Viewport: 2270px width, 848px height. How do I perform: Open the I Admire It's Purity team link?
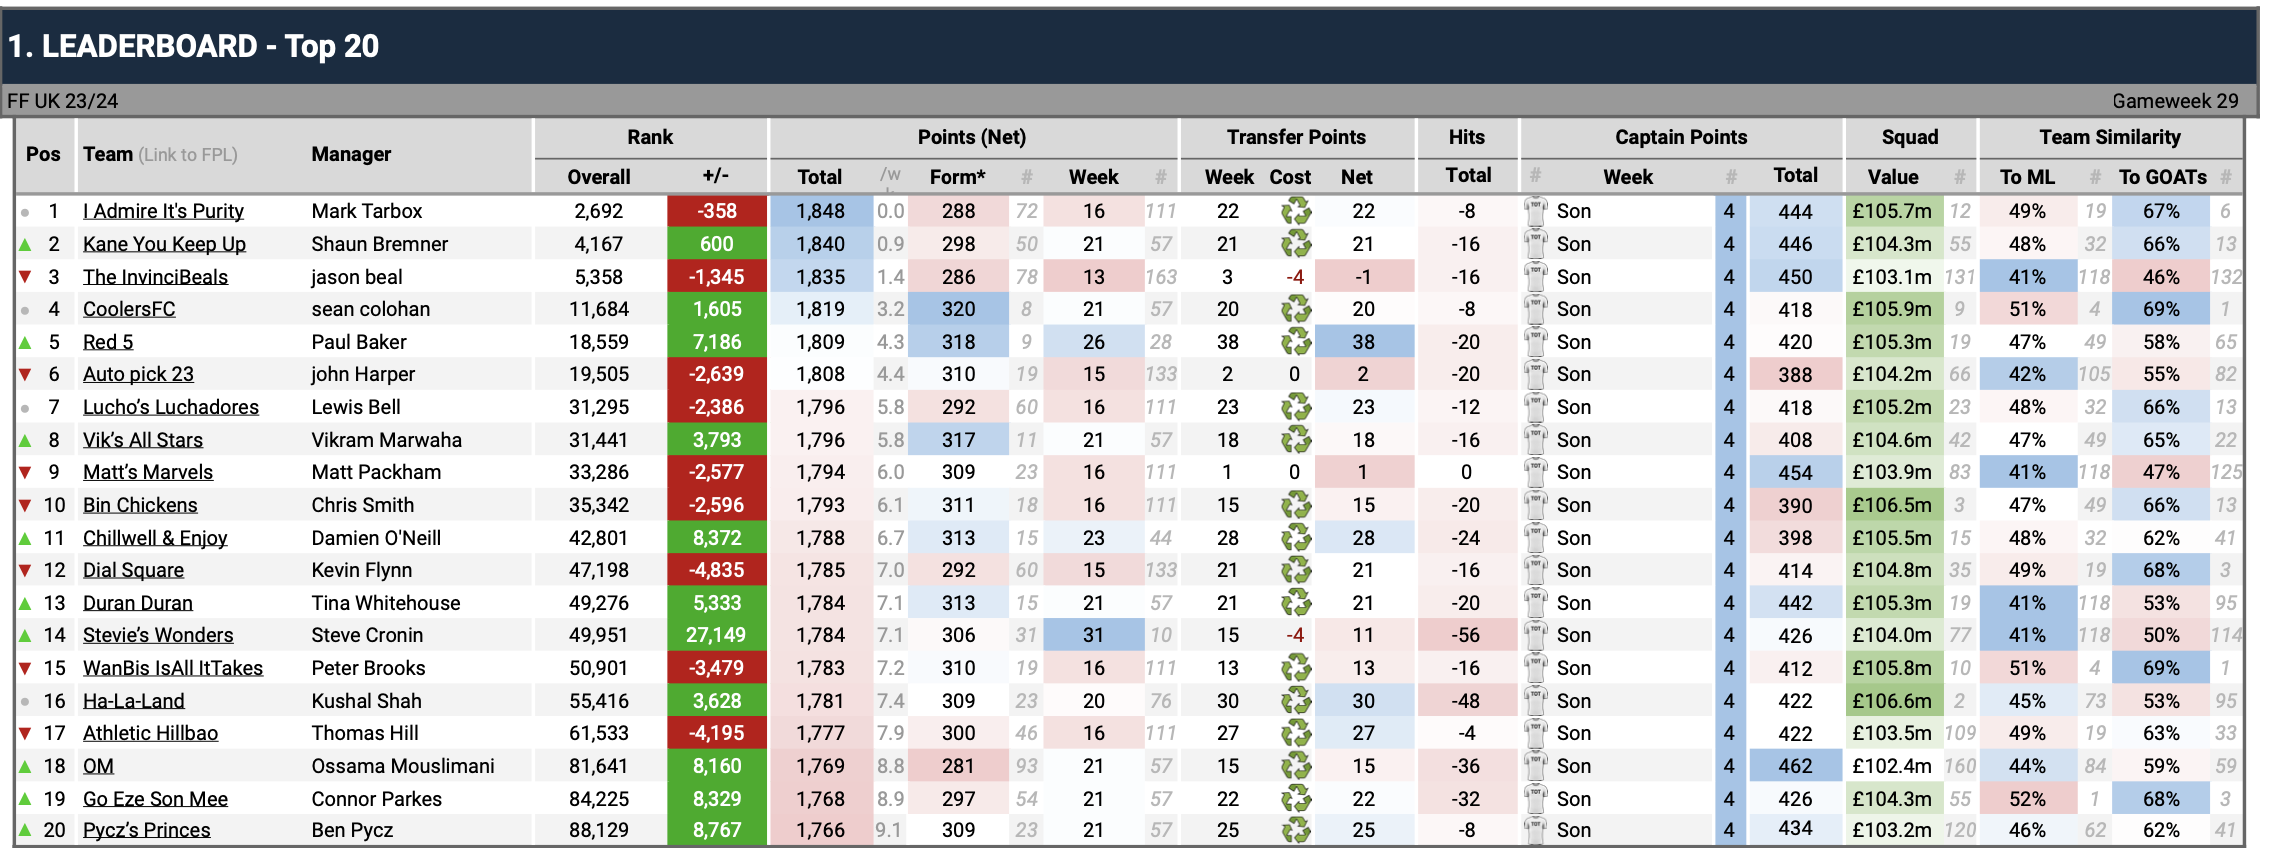pos(163,211)
